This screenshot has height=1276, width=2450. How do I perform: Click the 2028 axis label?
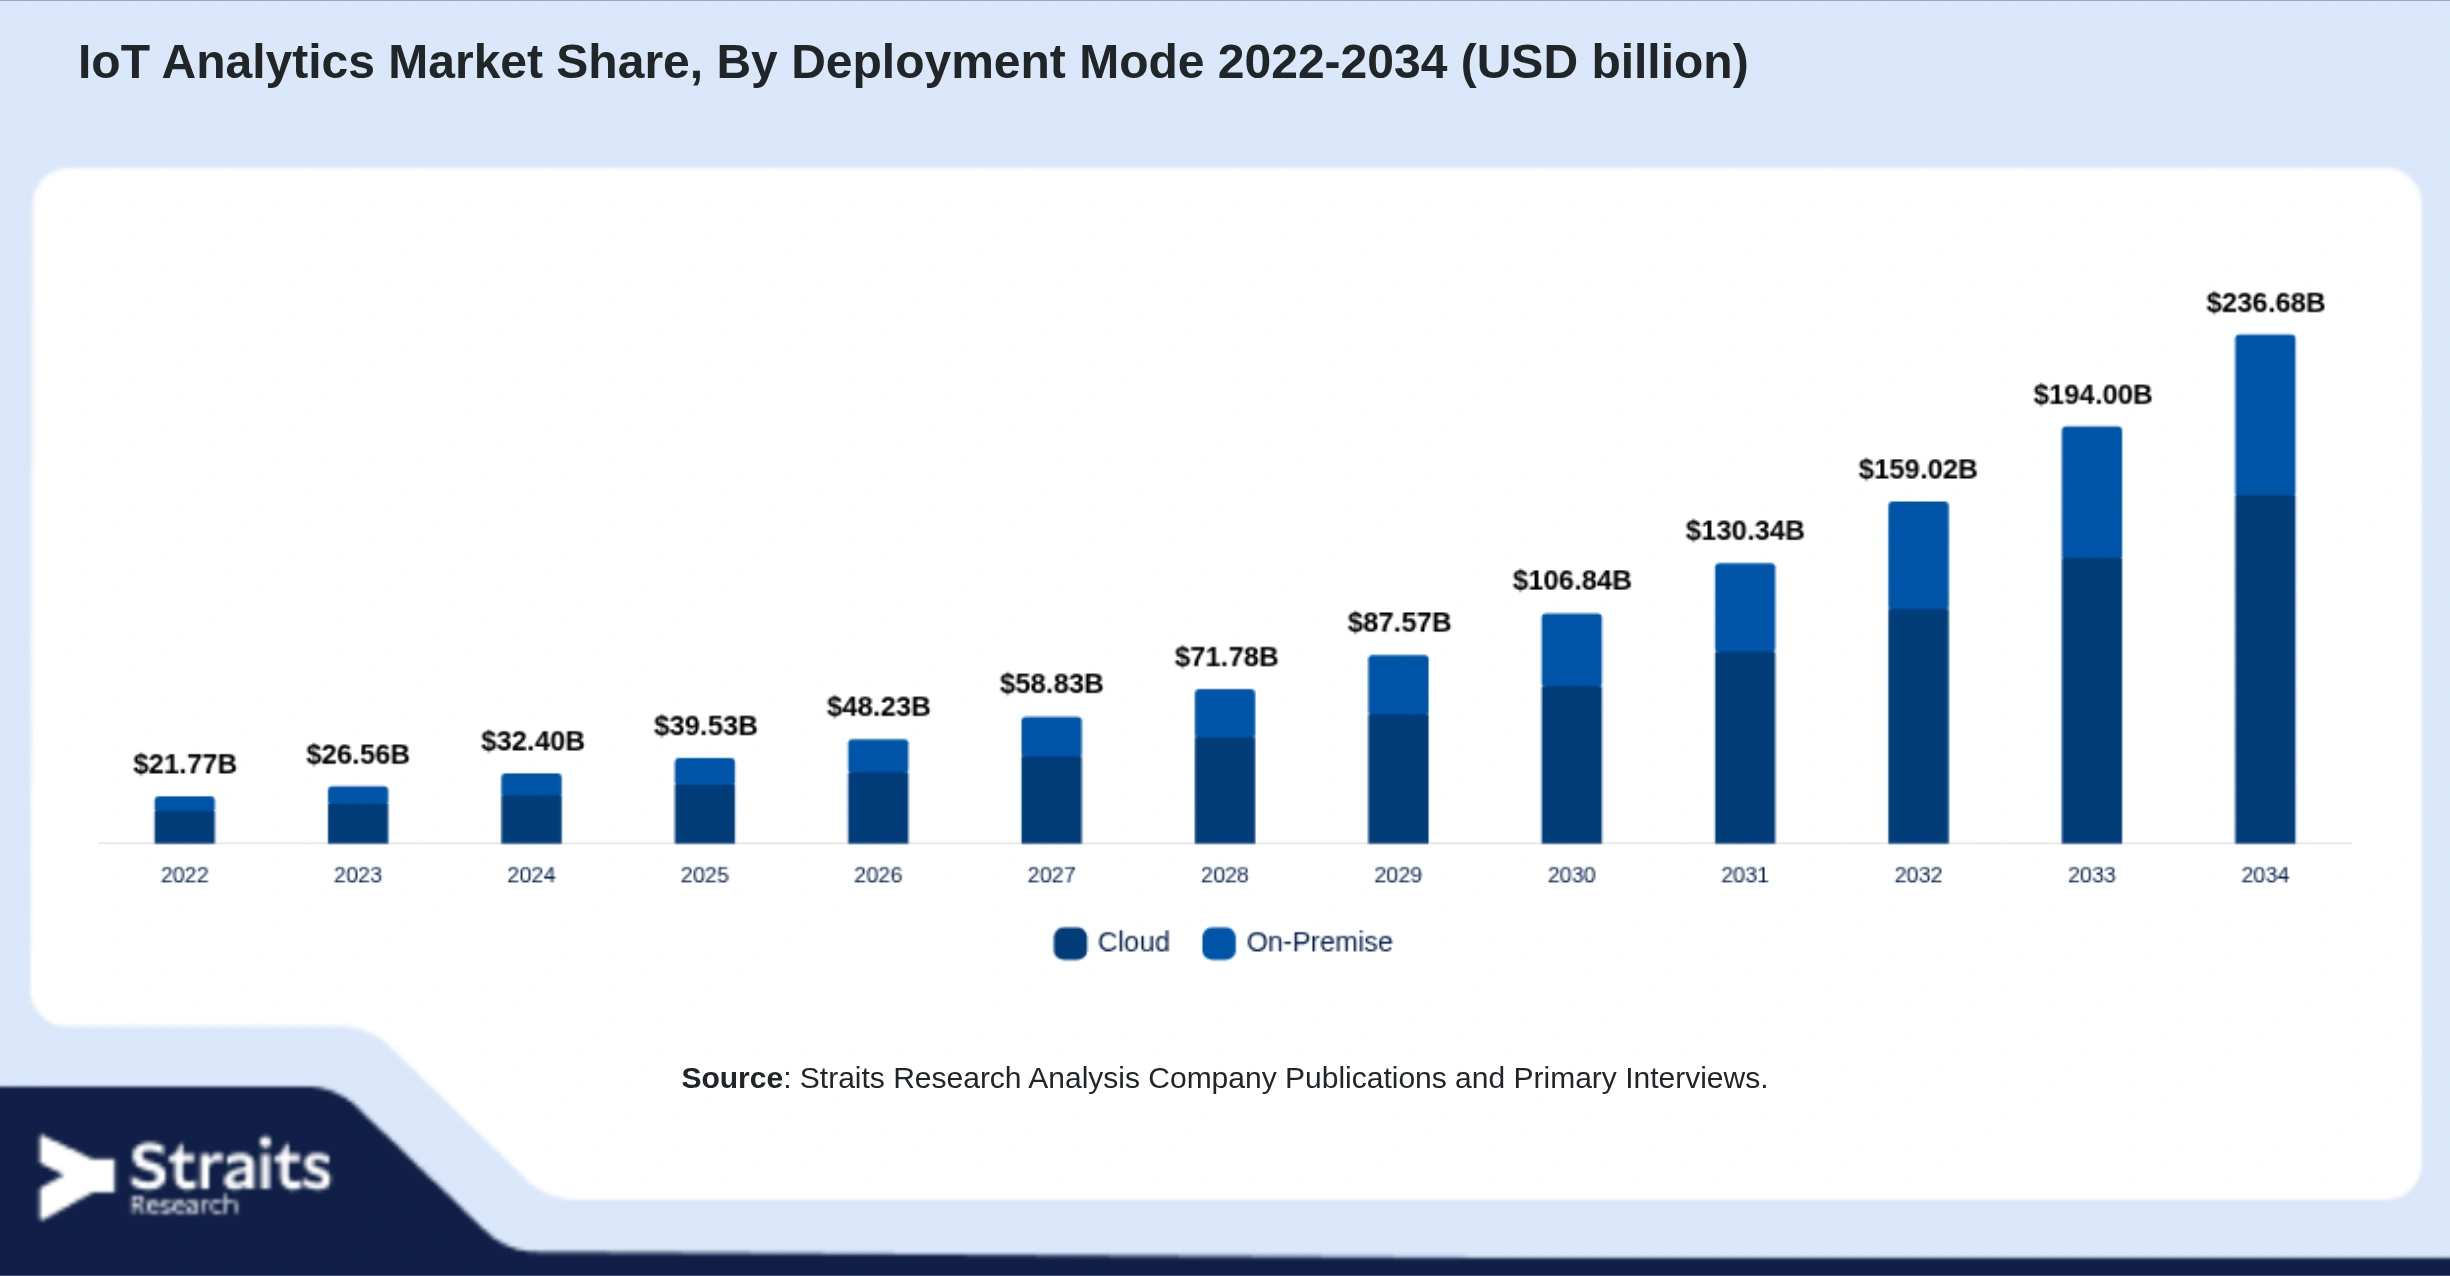1225,876
